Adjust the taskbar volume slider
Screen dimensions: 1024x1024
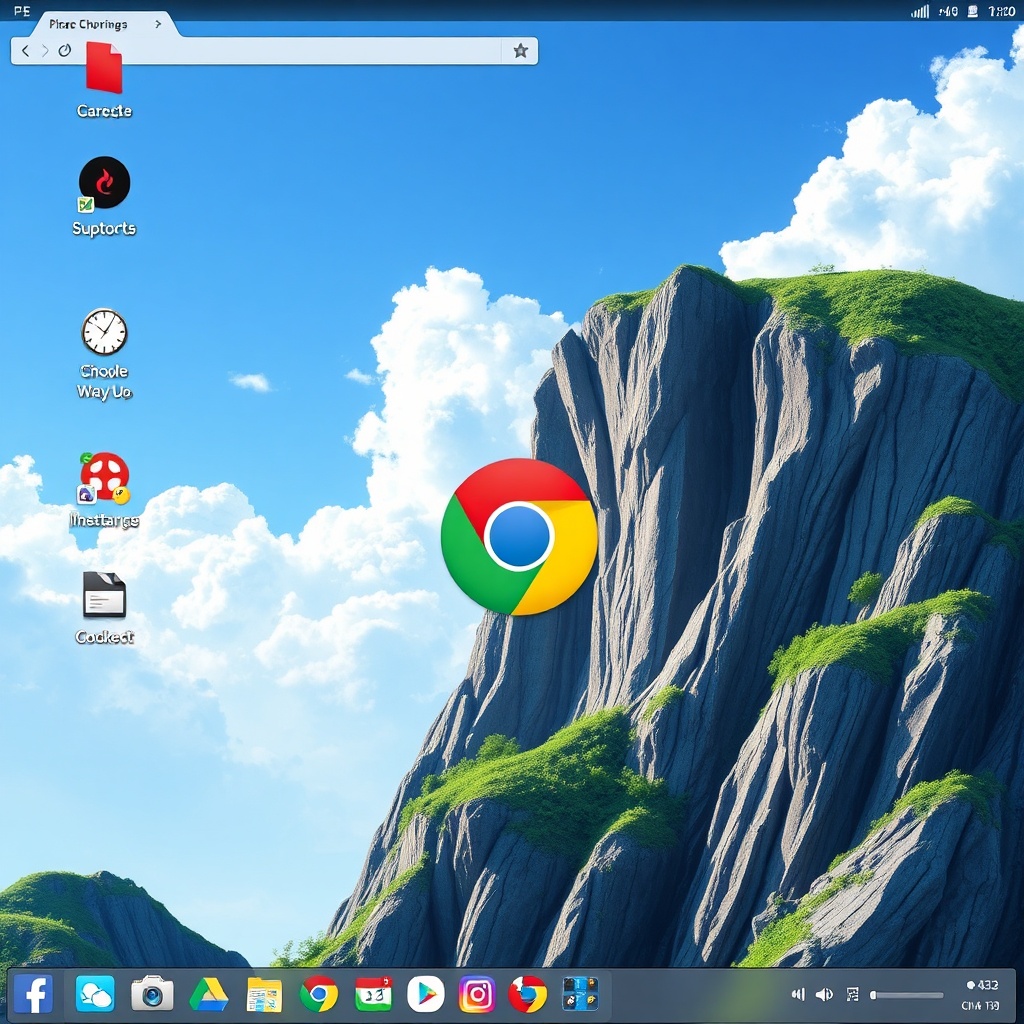point(906,995)
